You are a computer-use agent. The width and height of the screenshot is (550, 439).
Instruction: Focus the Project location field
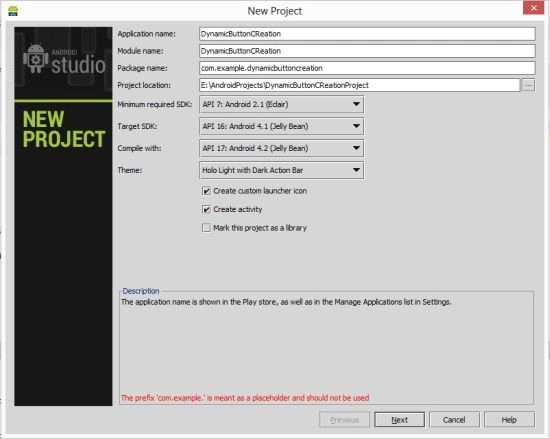[360, 85]
